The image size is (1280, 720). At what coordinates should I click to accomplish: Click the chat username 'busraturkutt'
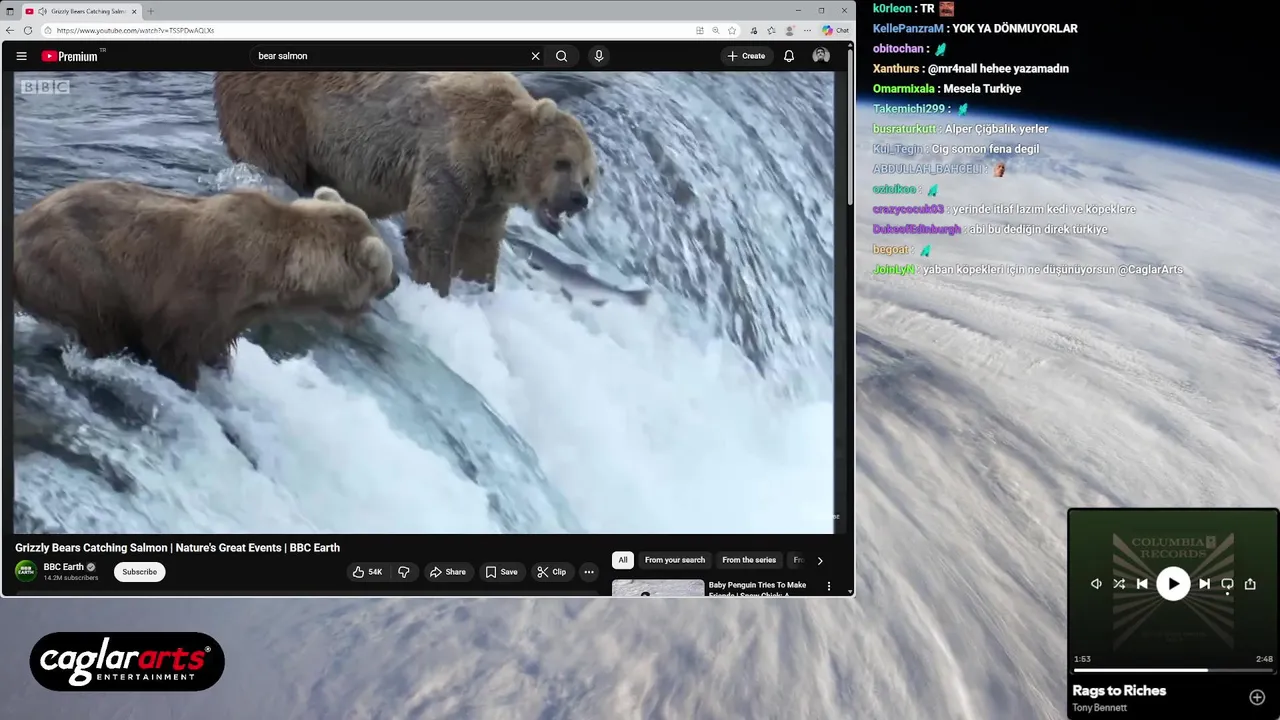(905, 129)
